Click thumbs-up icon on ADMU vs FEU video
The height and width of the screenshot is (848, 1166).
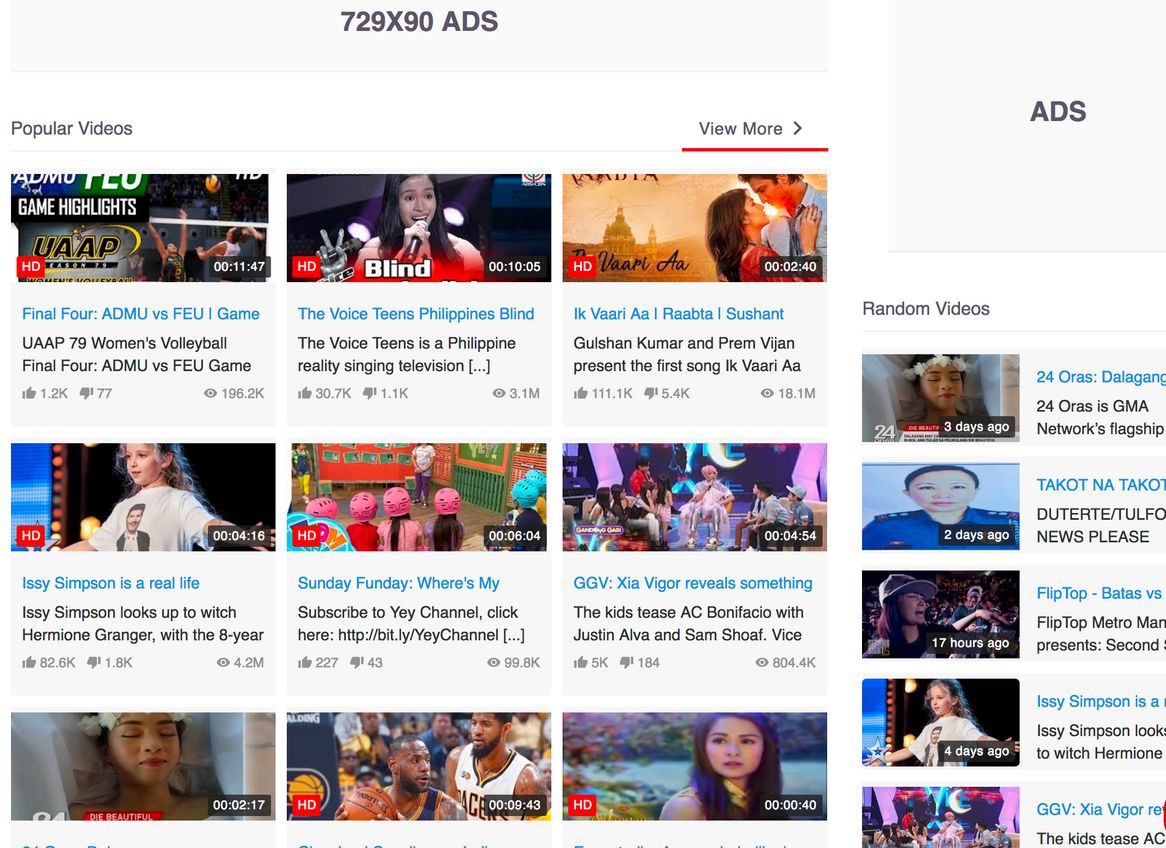(29, 394)
